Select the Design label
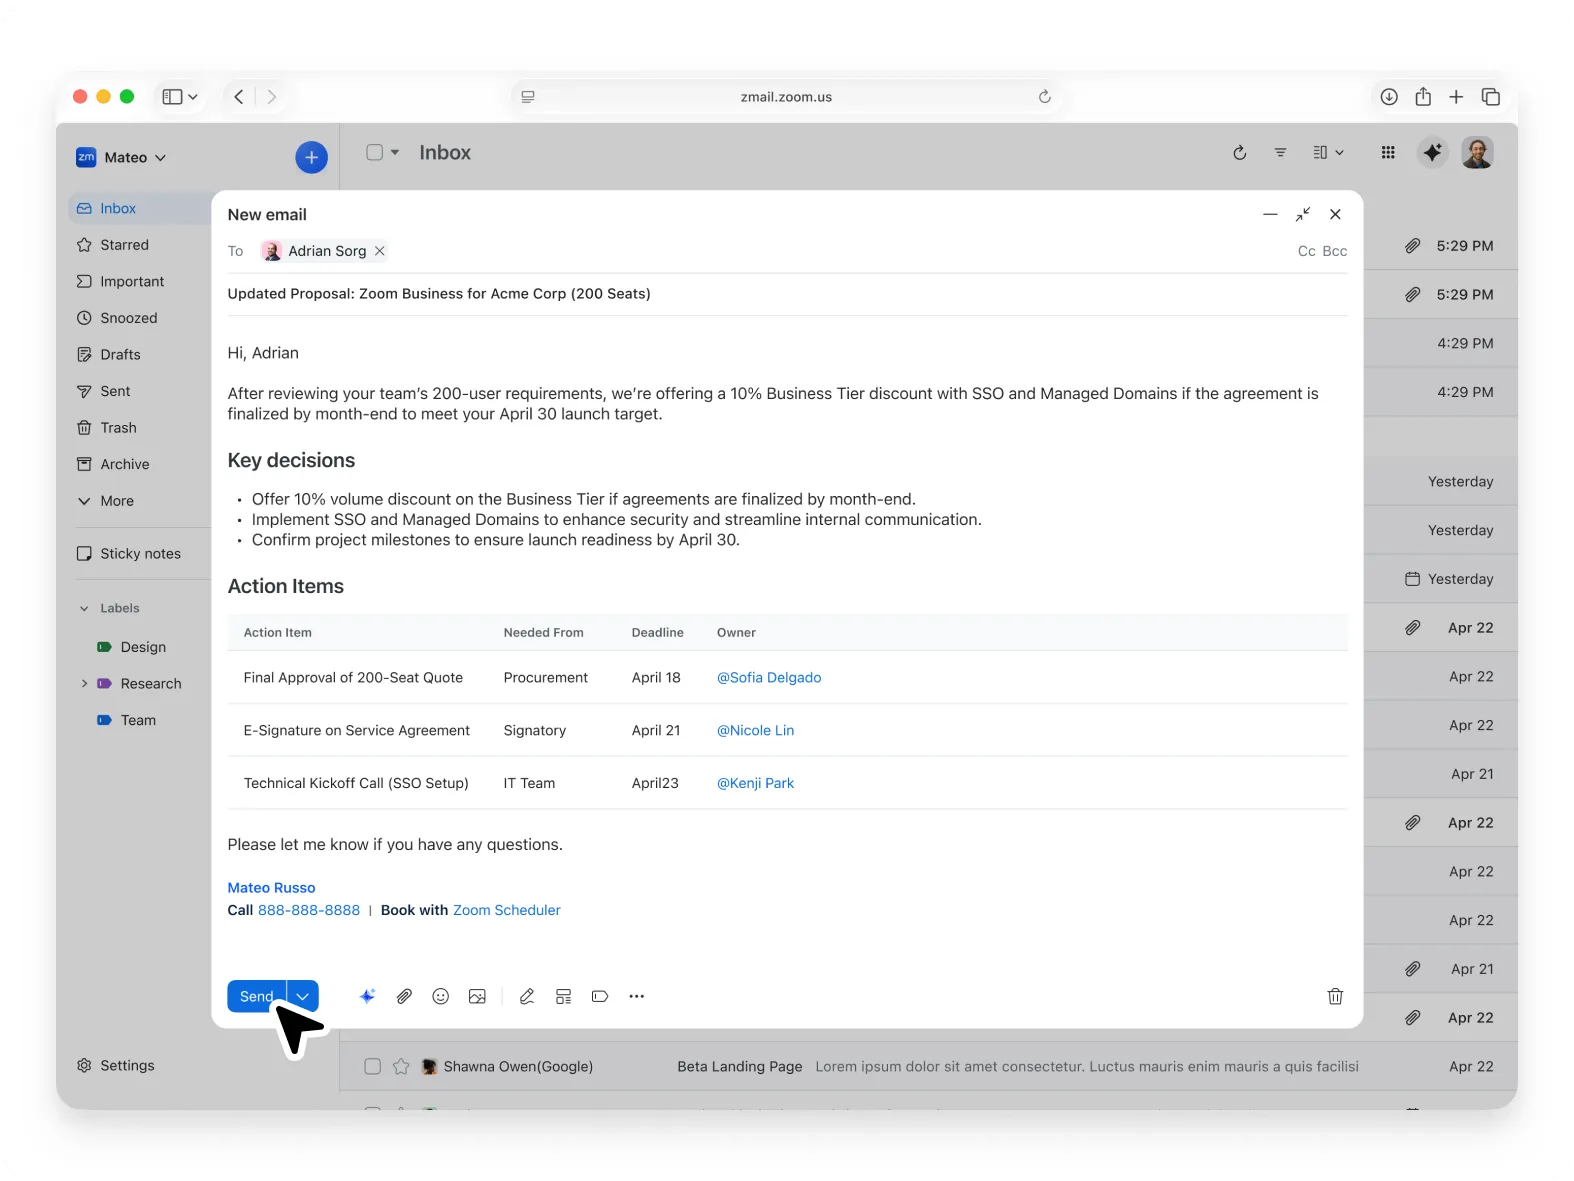The height and width of the screenshot is (1181, 1574). click(143, 647)
